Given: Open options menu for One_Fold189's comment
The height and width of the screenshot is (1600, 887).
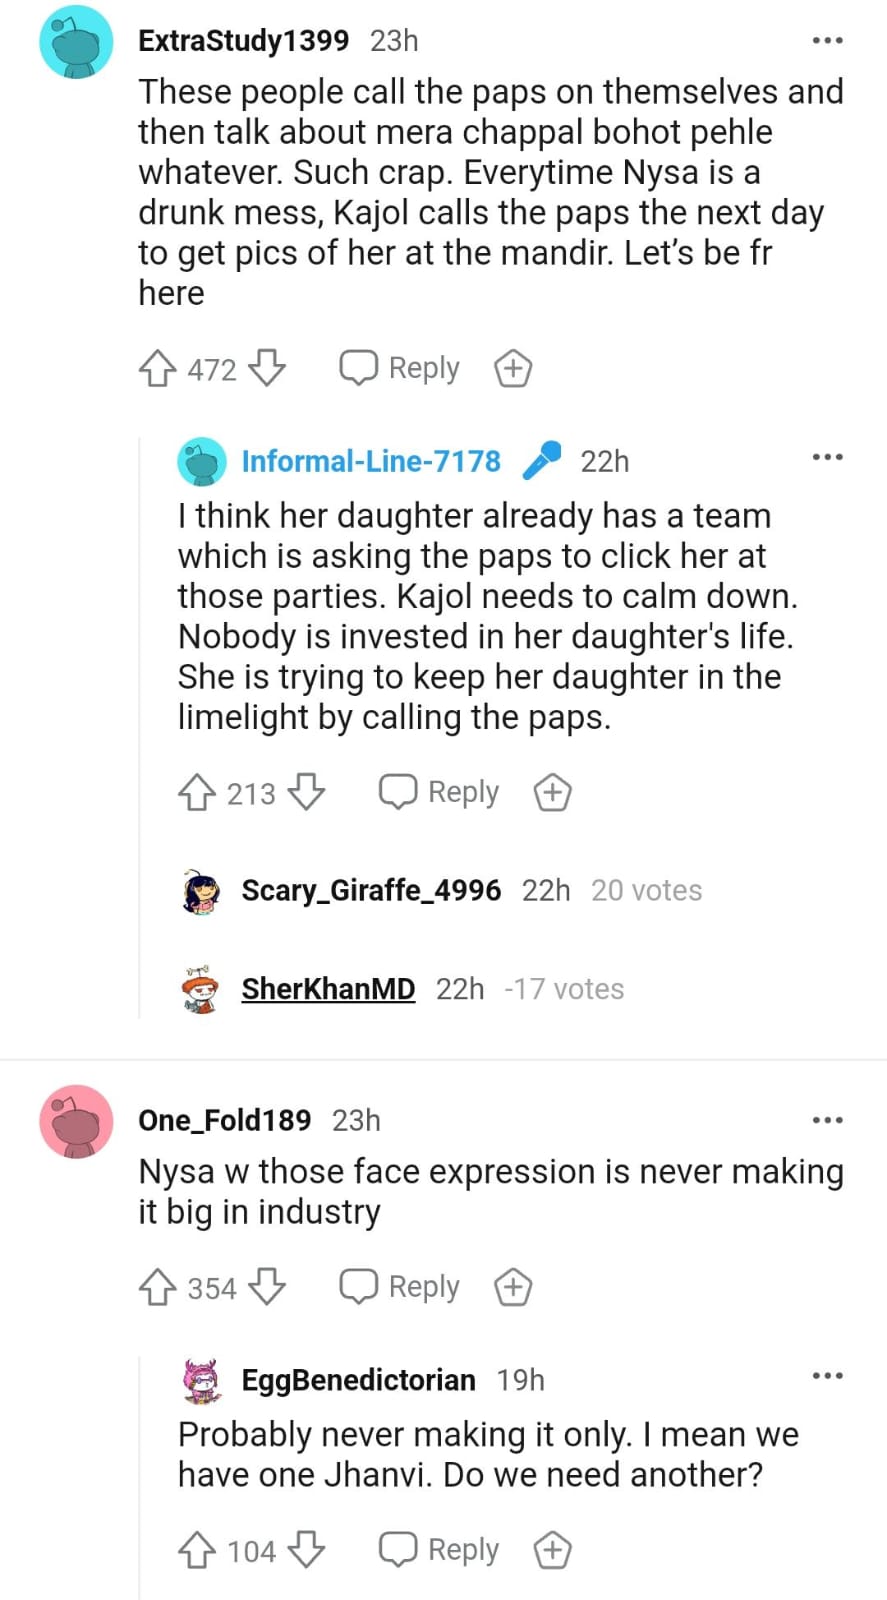Looking at the screenshot, I should pyautogui.click(x=827, y=1120).
